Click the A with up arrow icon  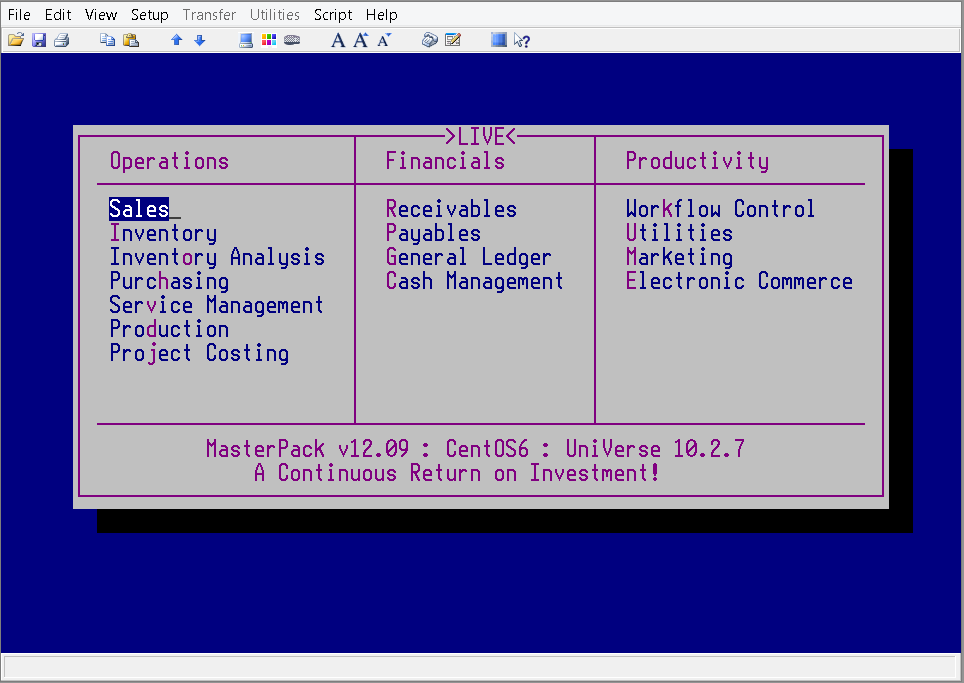pos(361,41)
